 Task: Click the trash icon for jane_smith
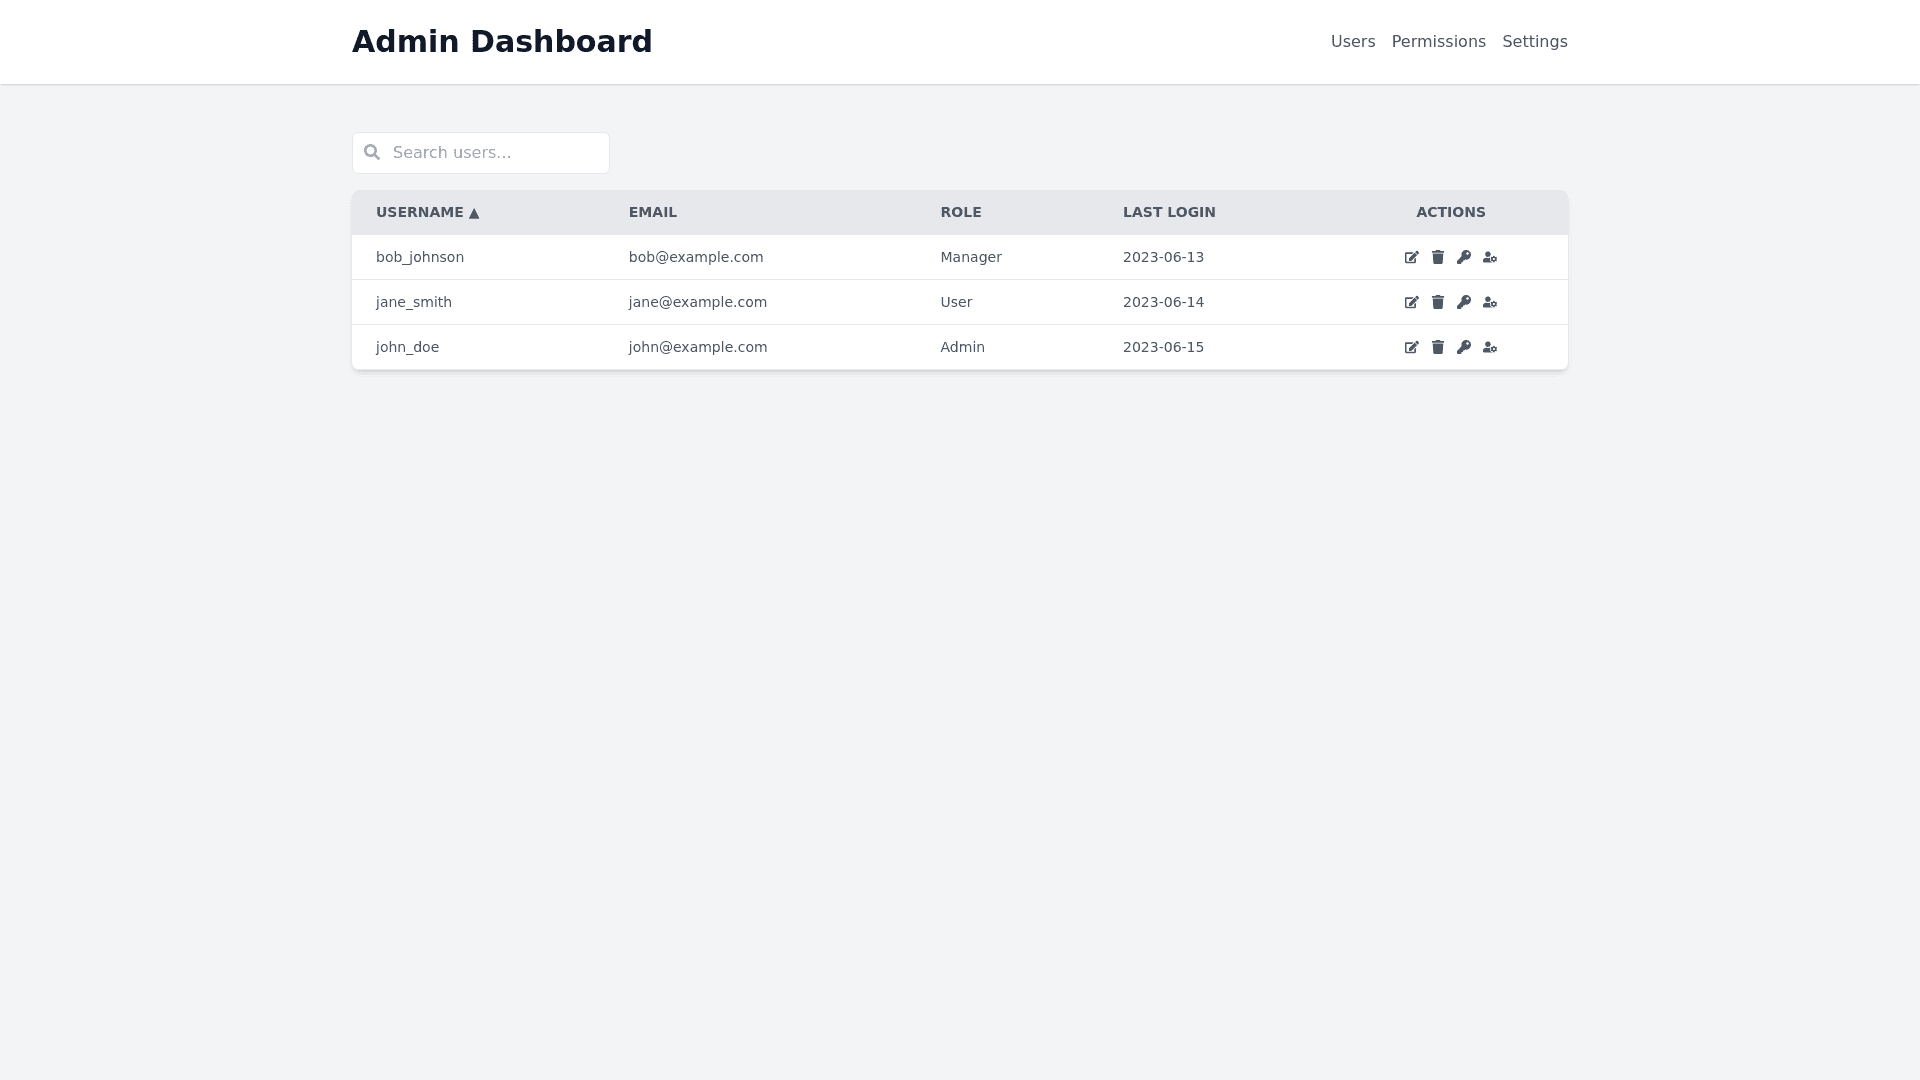(x=1437, y=302)
